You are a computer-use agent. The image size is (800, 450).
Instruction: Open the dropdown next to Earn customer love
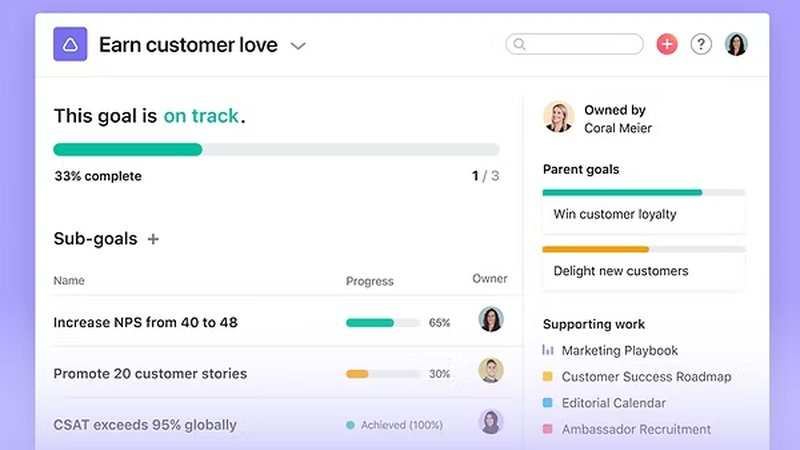[298, 46]
